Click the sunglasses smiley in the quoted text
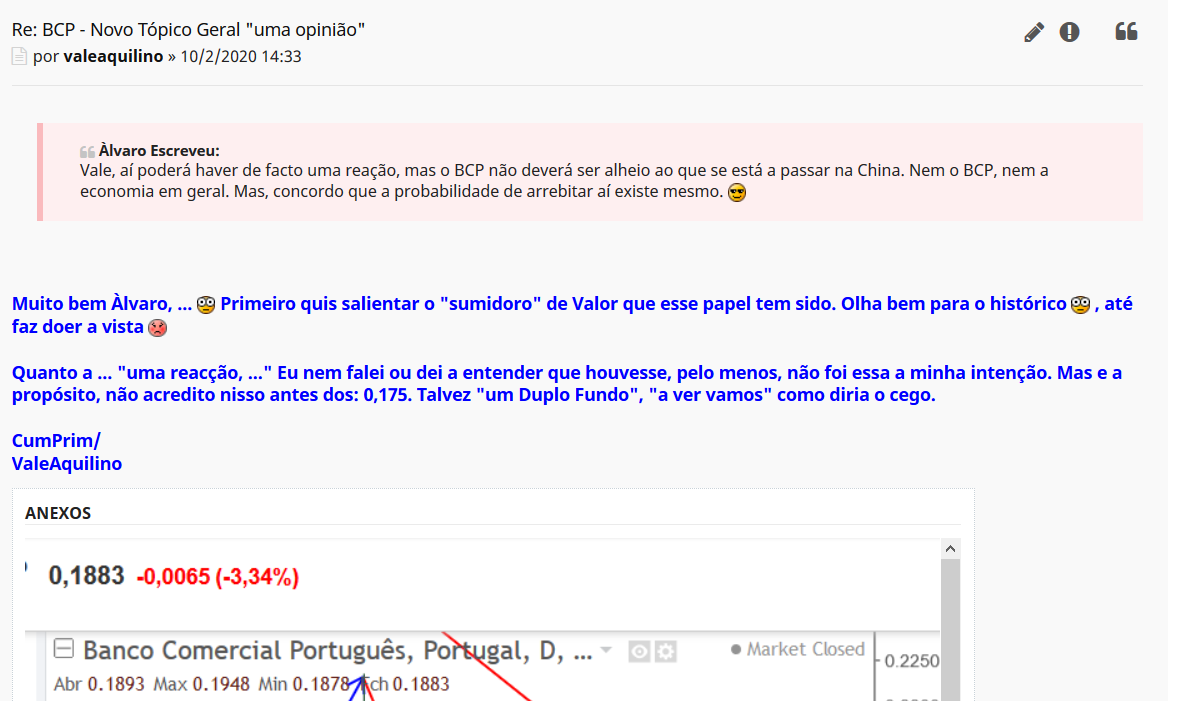 737,193
